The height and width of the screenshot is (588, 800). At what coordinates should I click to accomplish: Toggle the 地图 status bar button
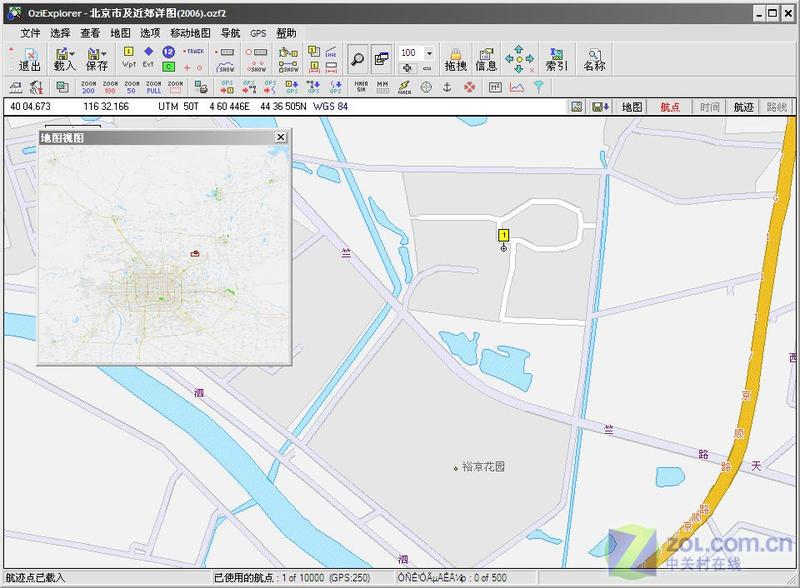click(x=632, y=107)
